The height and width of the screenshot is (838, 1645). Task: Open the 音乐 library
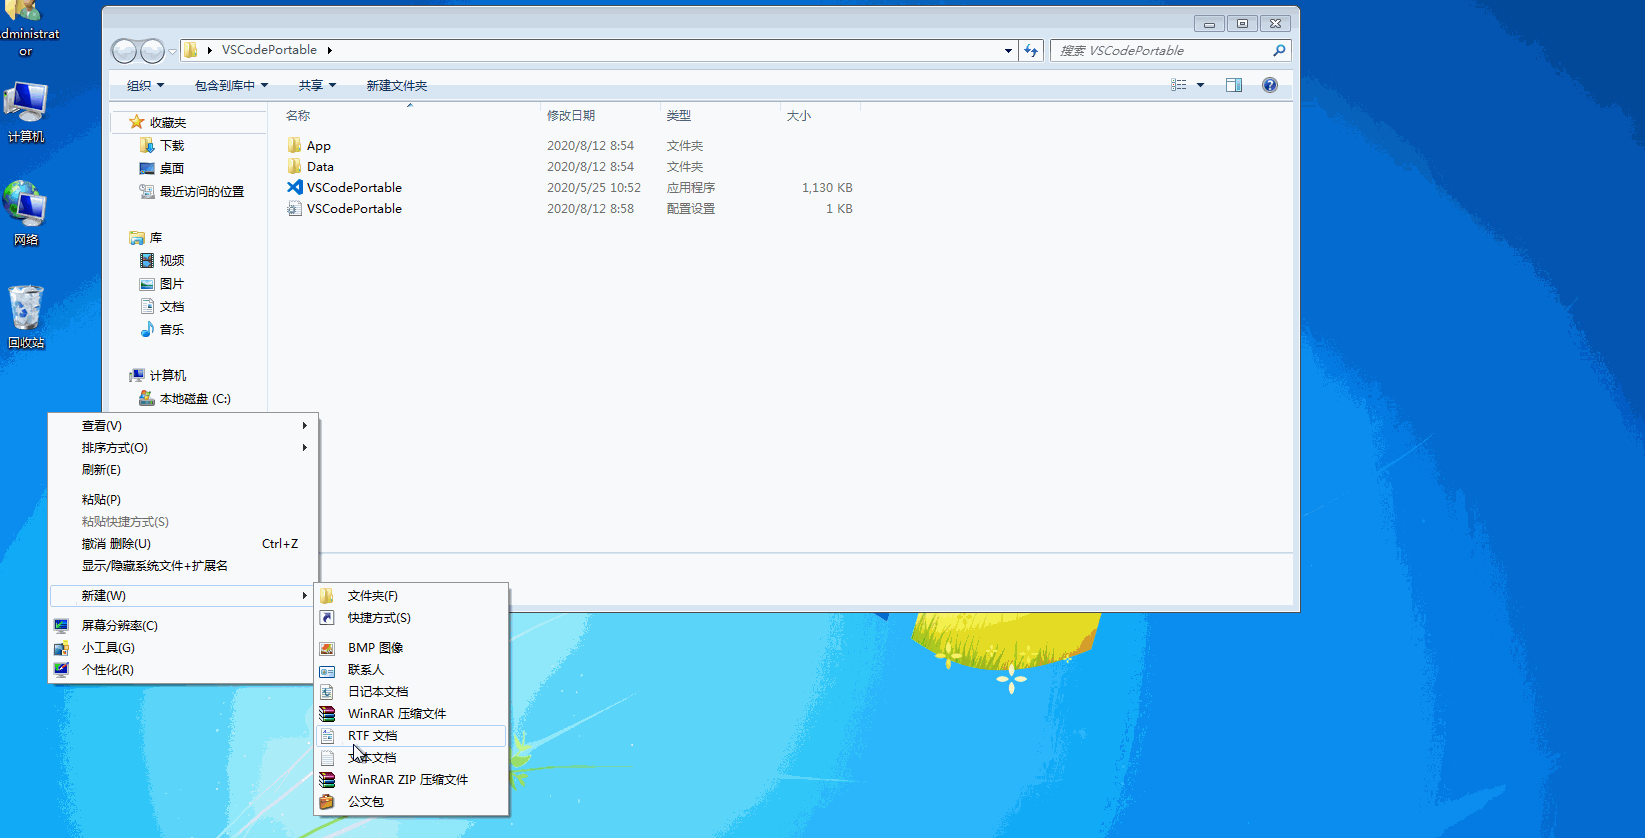click(x=172, y=330)
